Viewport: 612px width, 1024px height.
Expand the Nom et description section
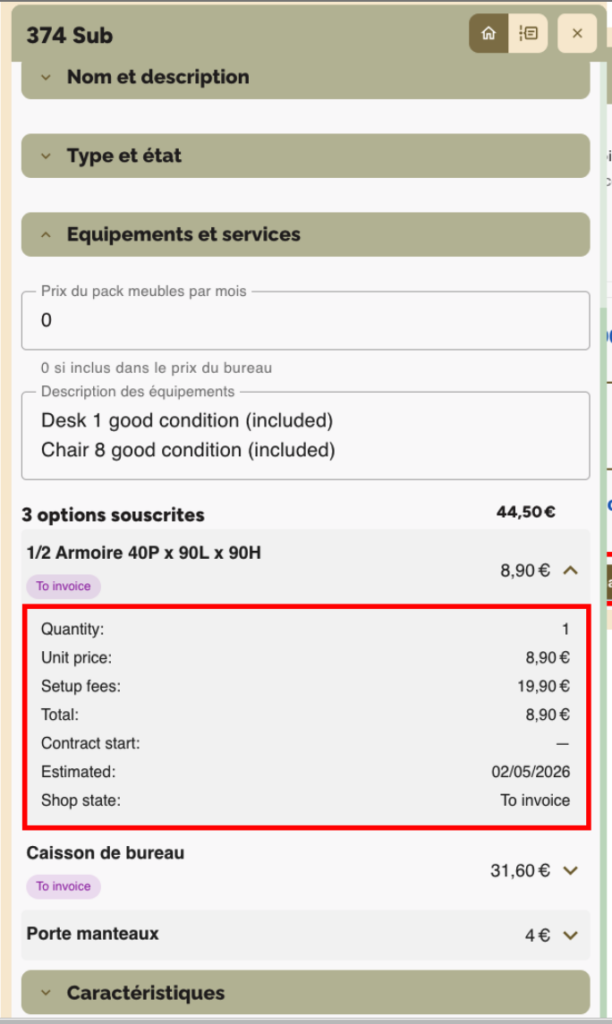(x=306, y=77)
